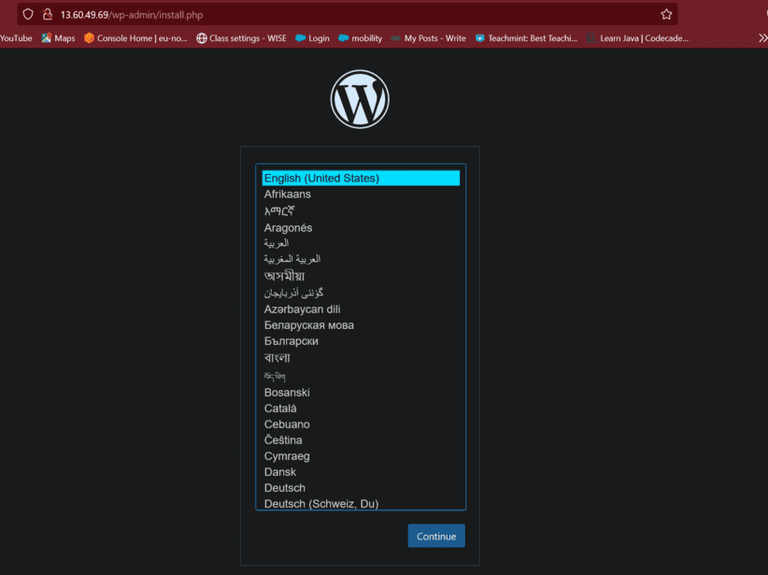Image resolution: width=768 pixels, height=575 pixels.
Task: Select Català in the language list
Action: click(x=361, y=408)
